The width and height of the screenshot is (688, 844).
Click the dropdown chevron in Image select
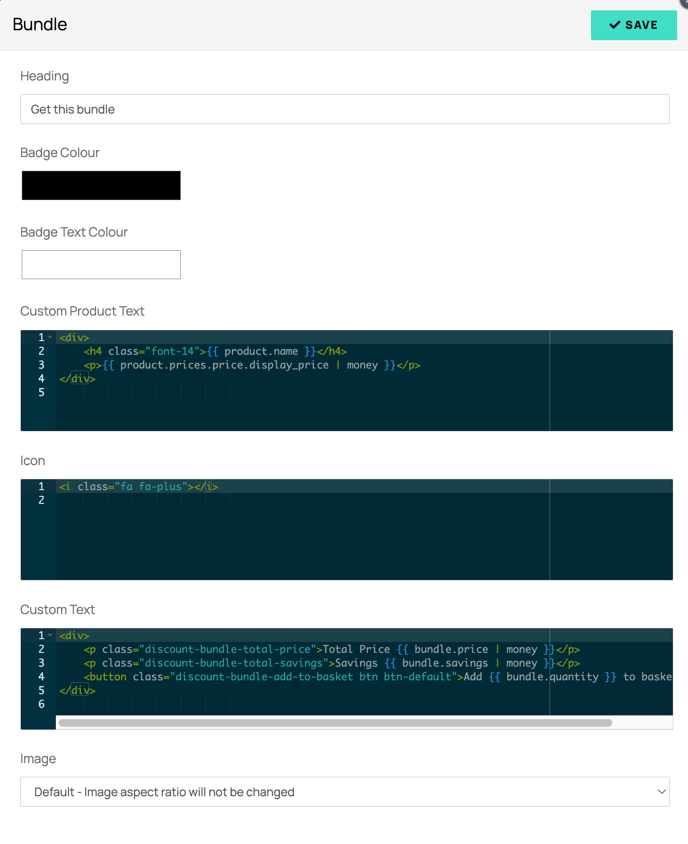click(x=662, y=792)
